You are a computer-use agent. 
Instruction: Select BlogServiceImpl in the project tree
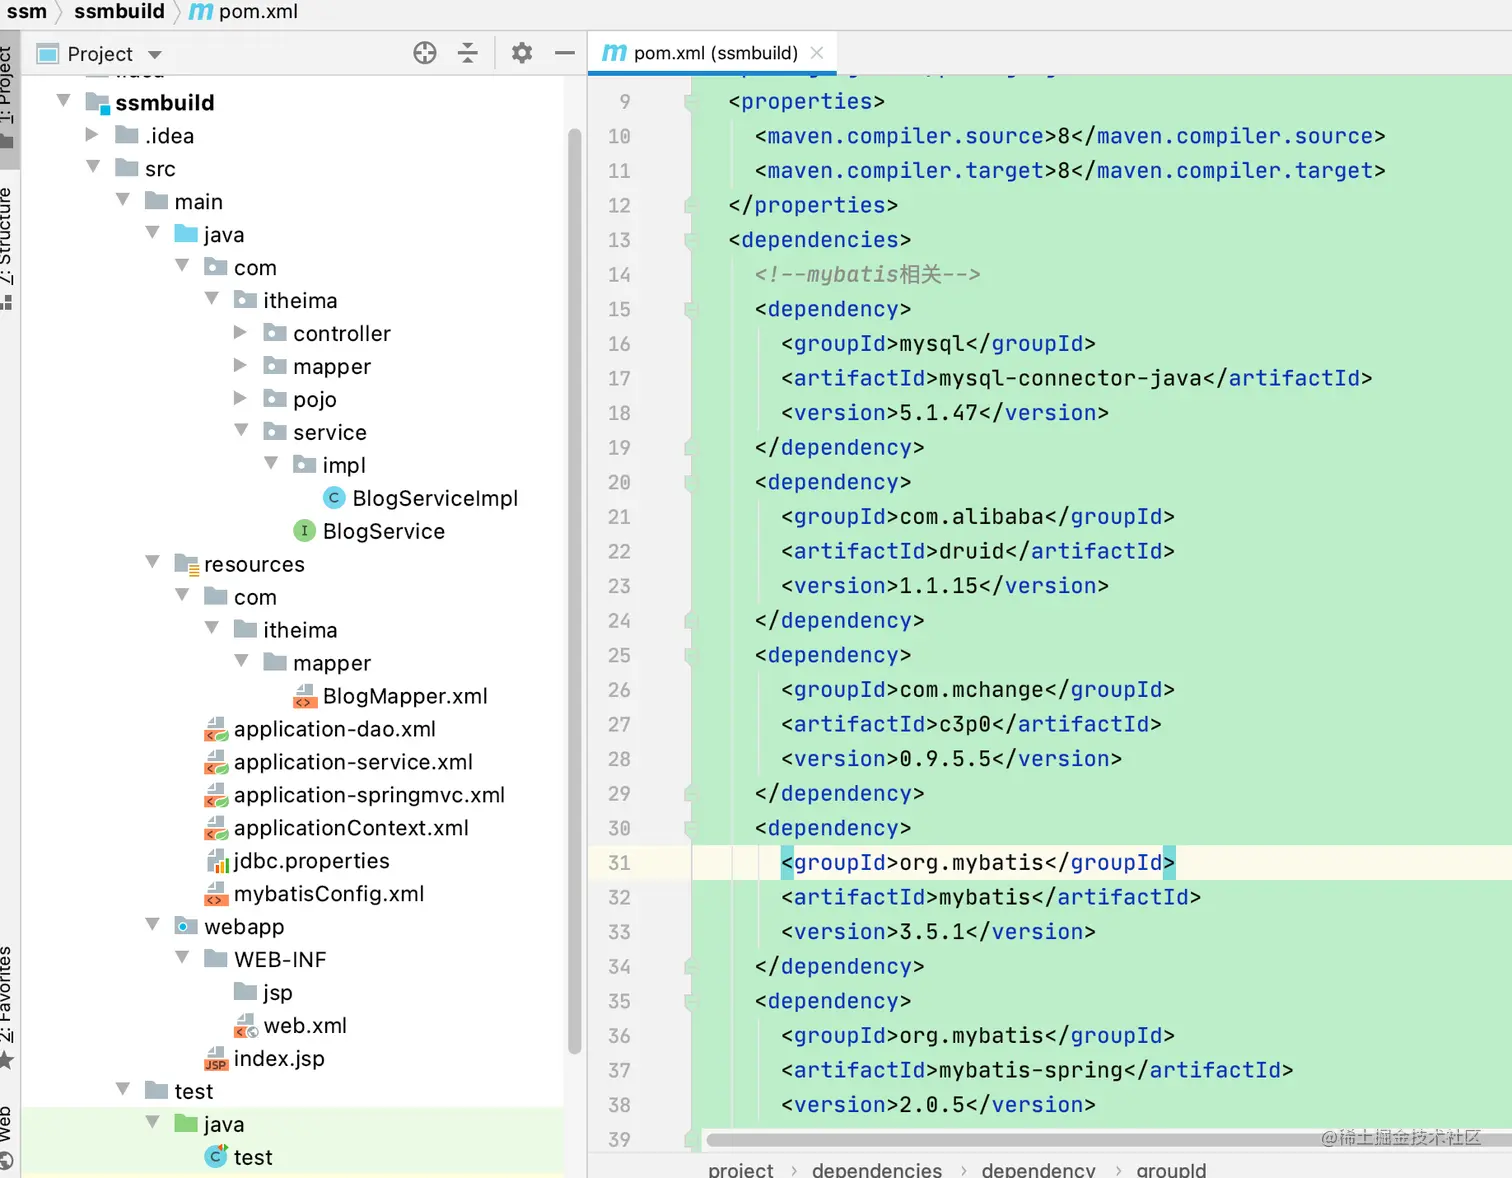coord(435,498)
